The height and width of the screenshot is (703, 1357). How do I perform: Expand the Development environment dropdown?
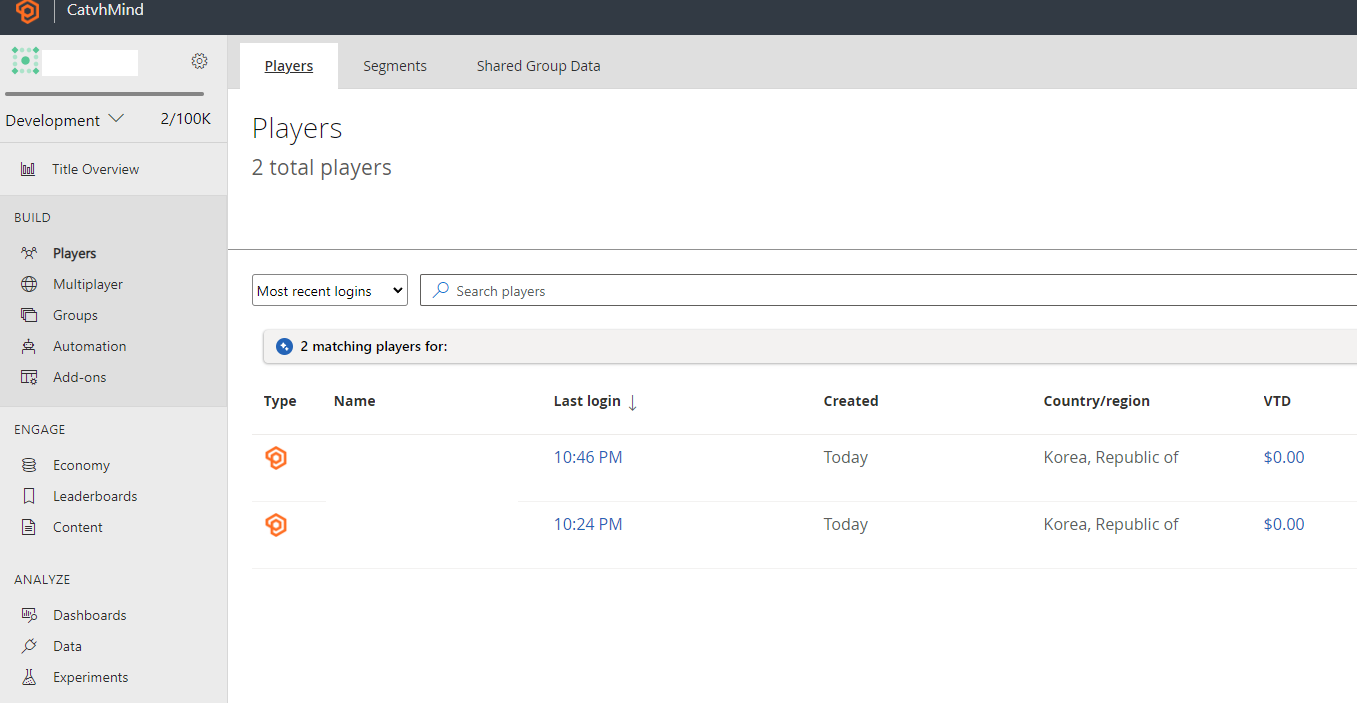point(65,120)
